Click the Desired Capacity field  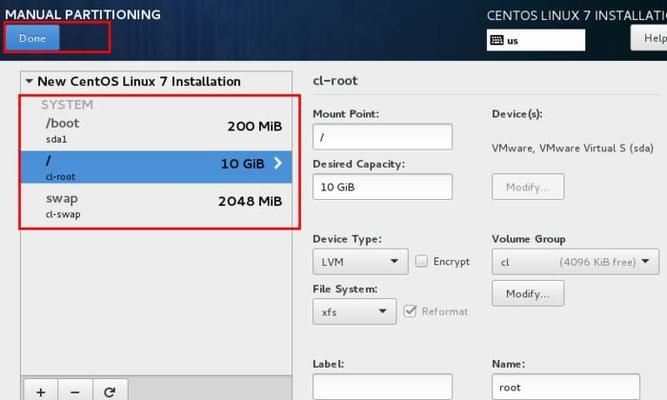(382, 187)
